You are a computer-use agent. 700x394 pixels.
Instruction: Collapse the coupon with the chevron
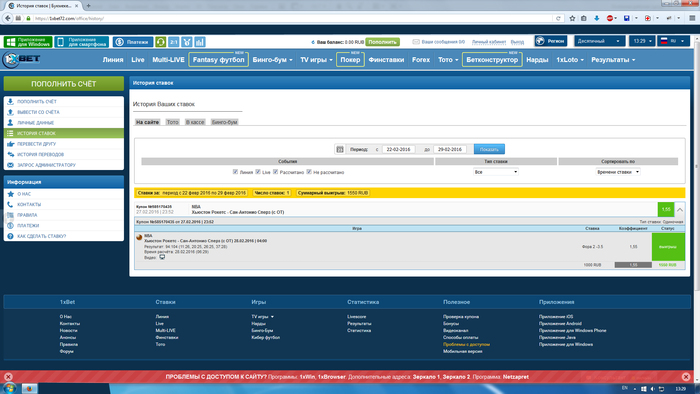click(679, 209)
